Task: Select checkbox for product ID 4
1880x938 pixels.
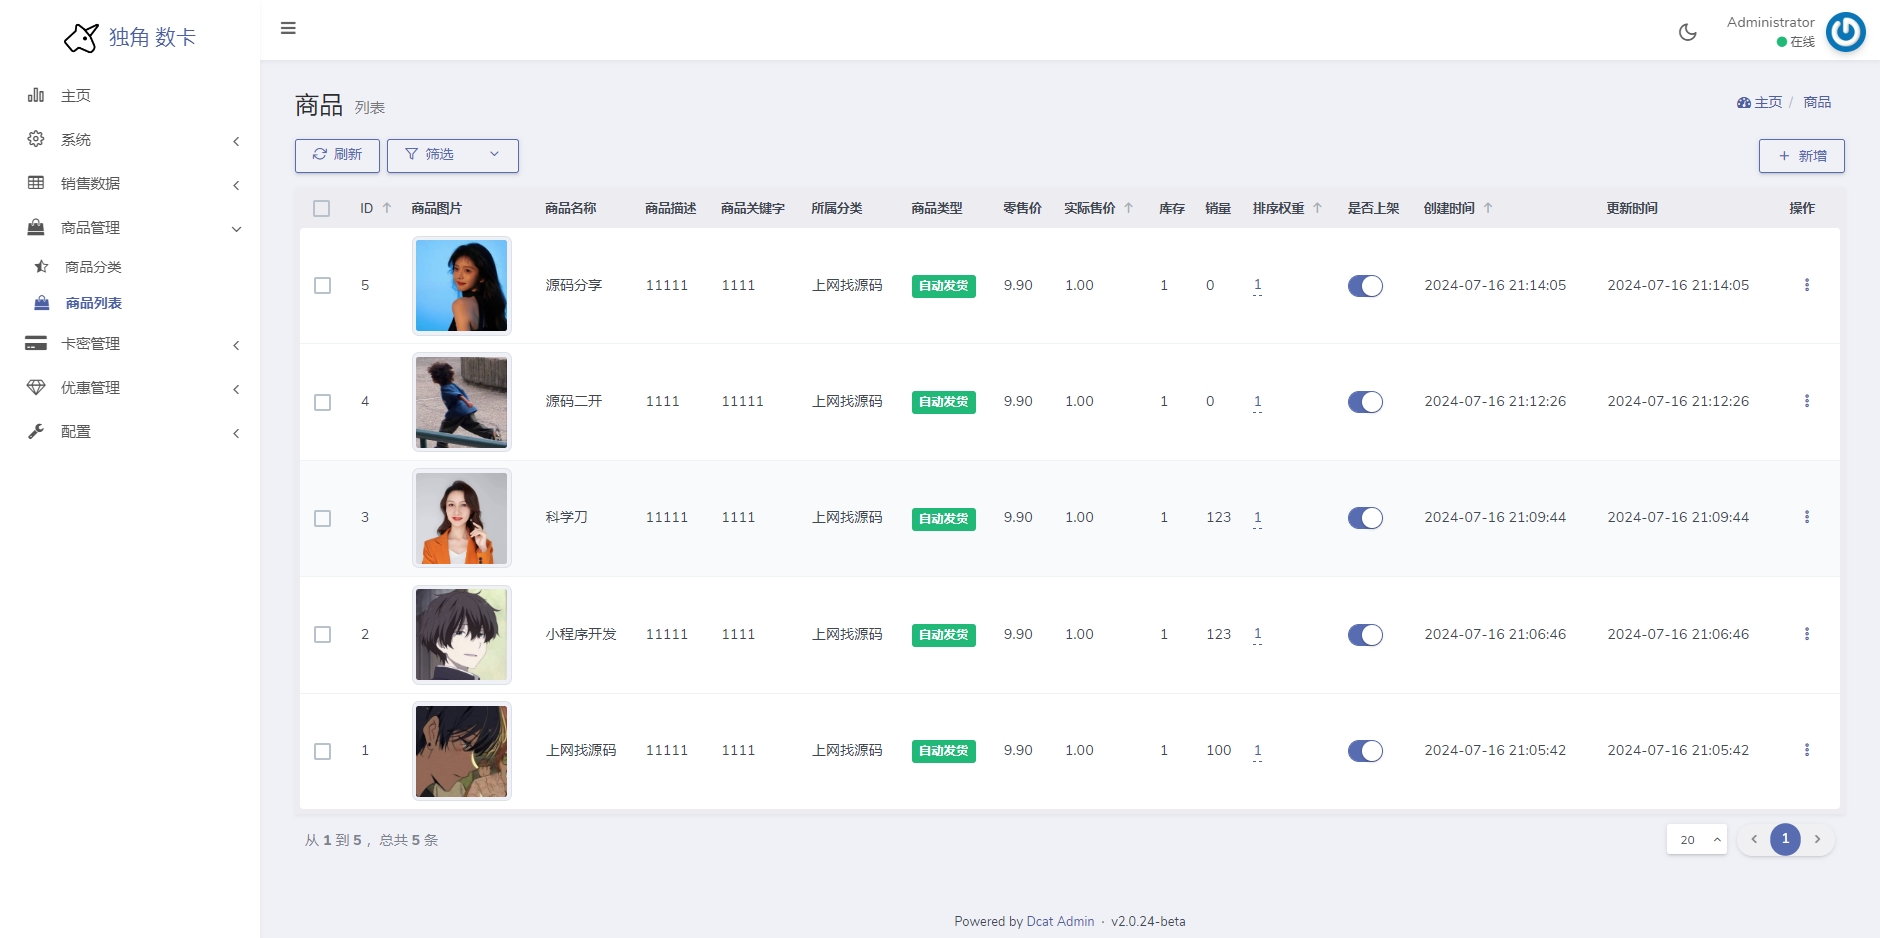Action: pos(322,402)
